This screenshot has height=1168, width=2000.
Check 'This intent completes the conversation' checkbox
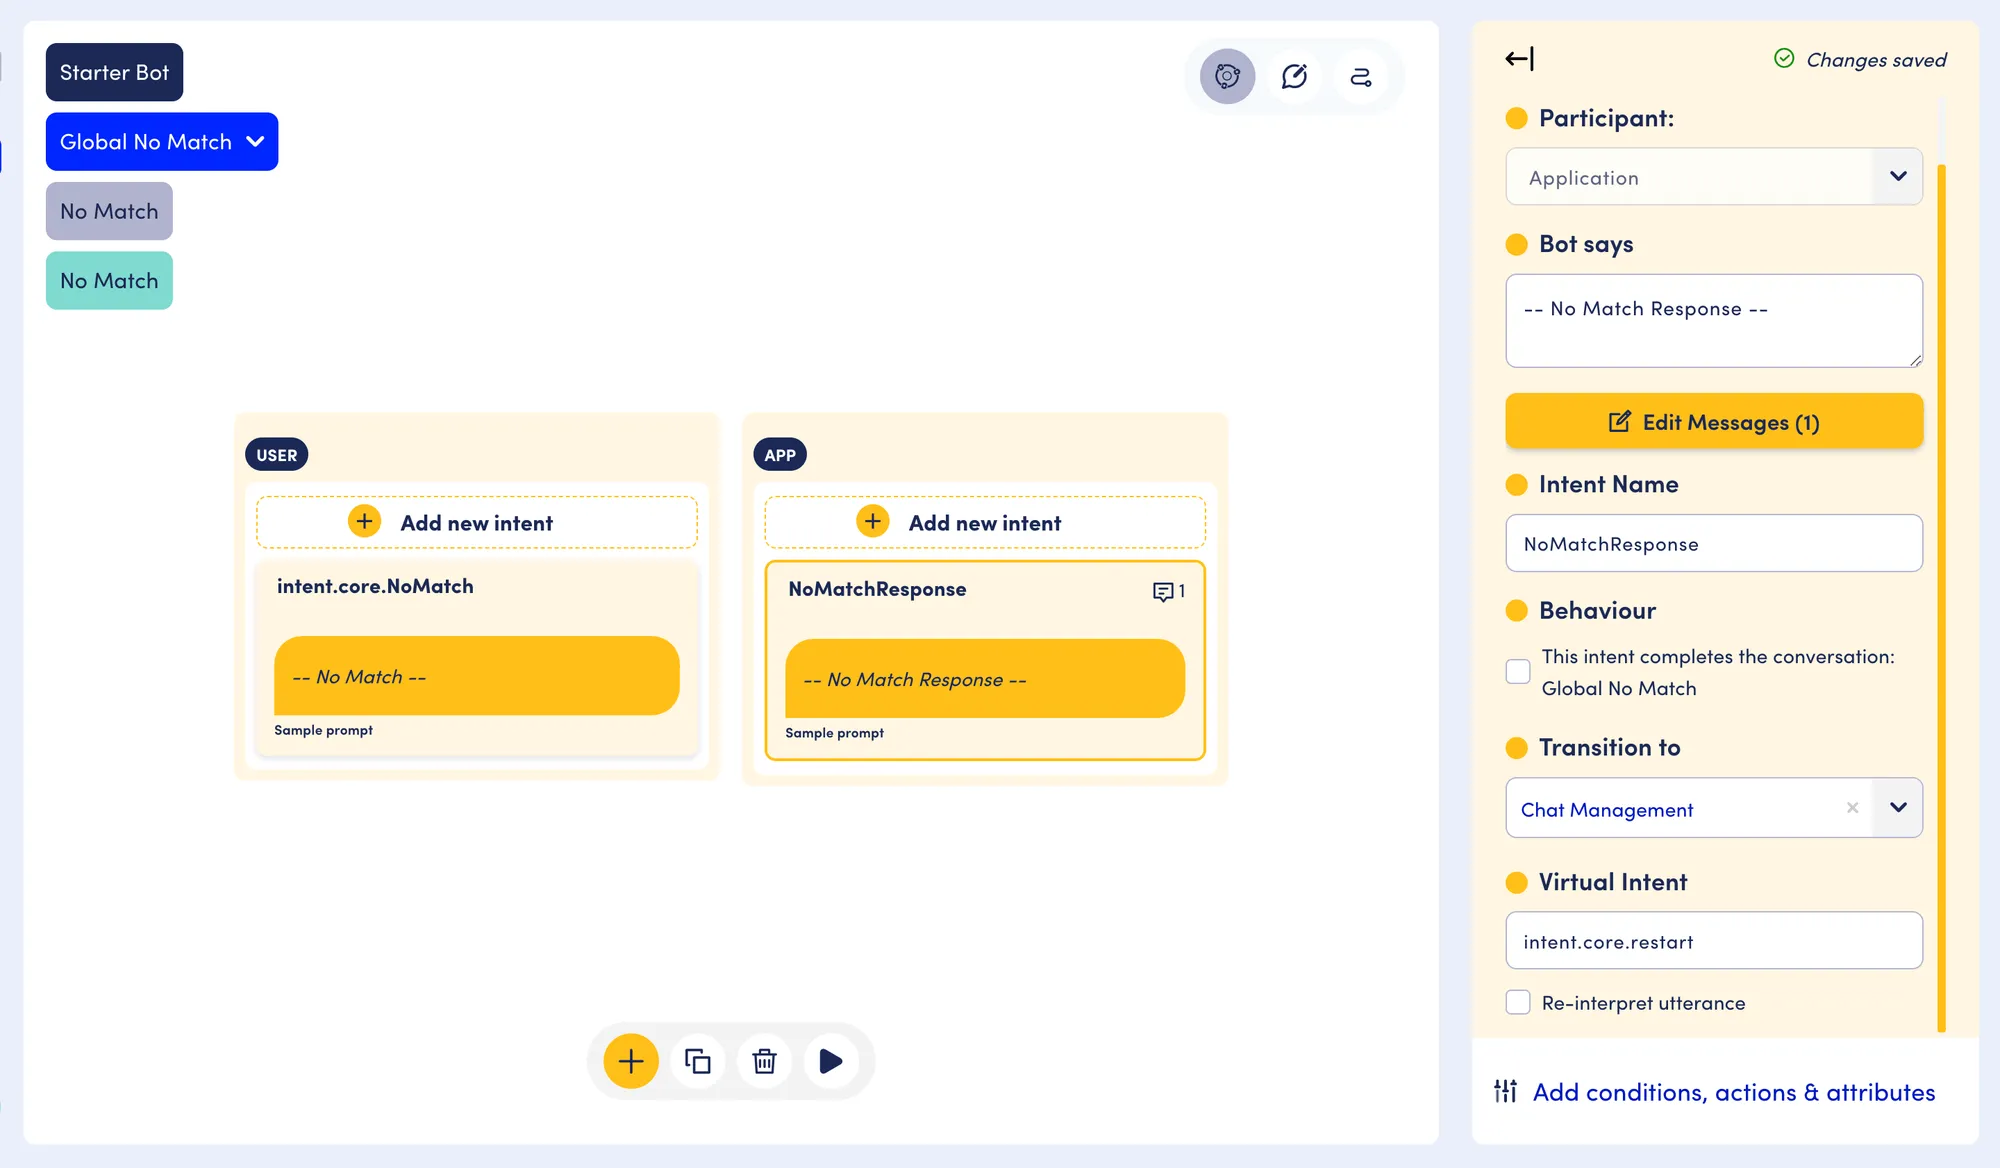click(1518, 672)
